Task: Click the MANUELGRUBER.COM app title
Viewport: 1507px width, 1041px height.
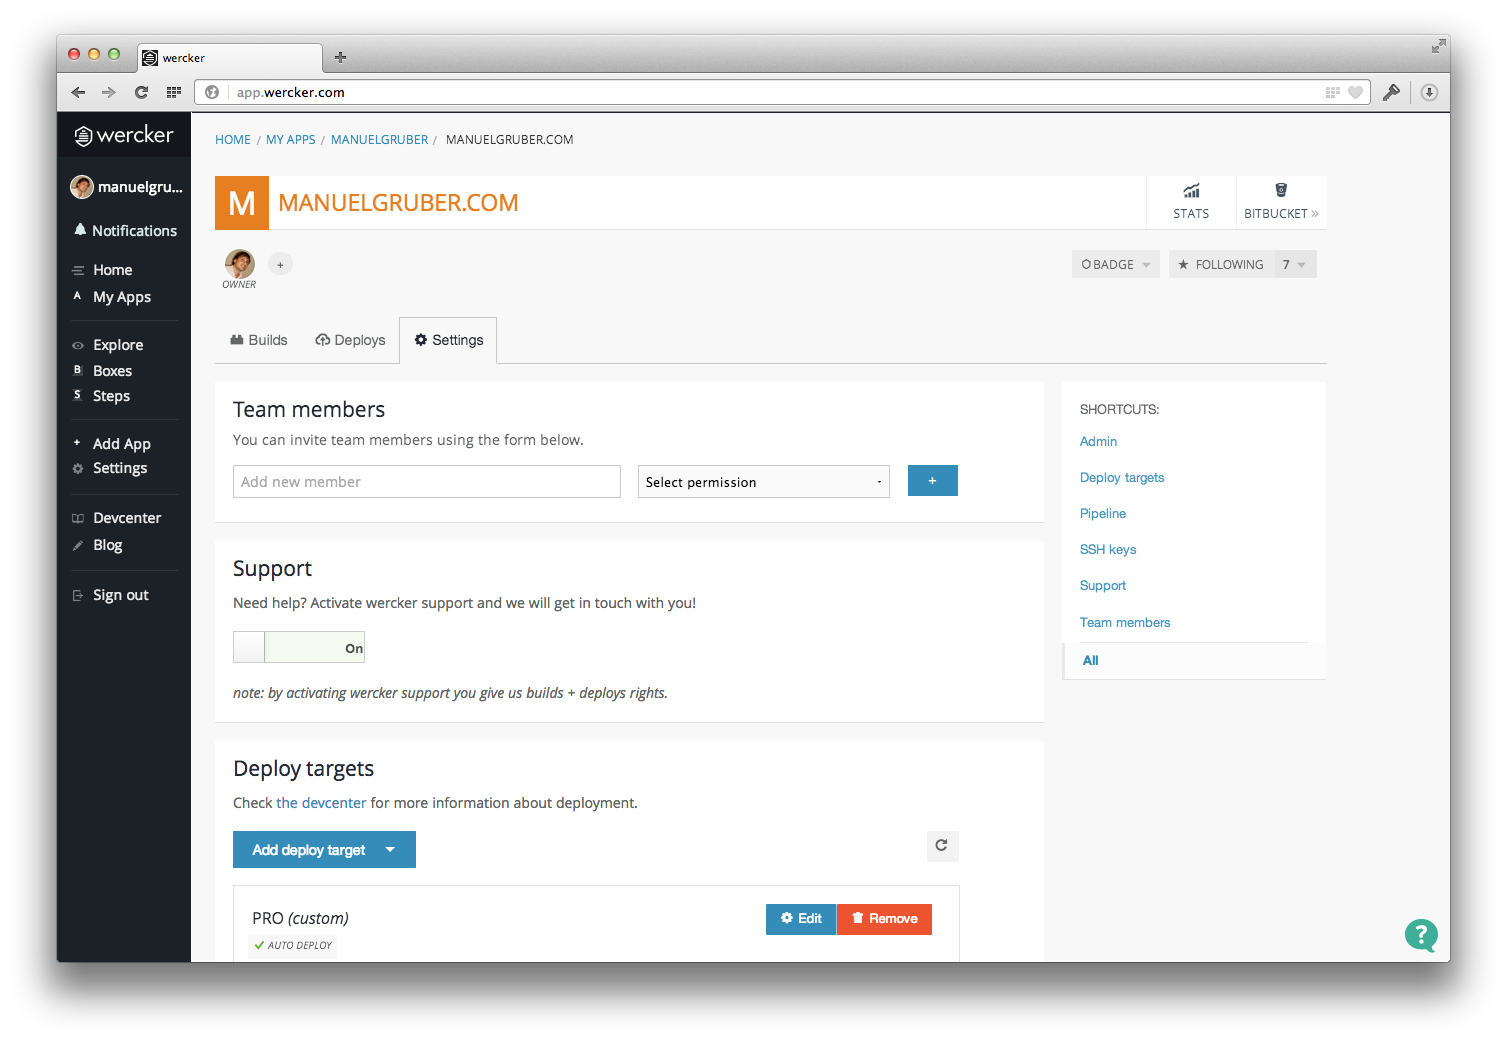Action: click(x=398, y=203)
